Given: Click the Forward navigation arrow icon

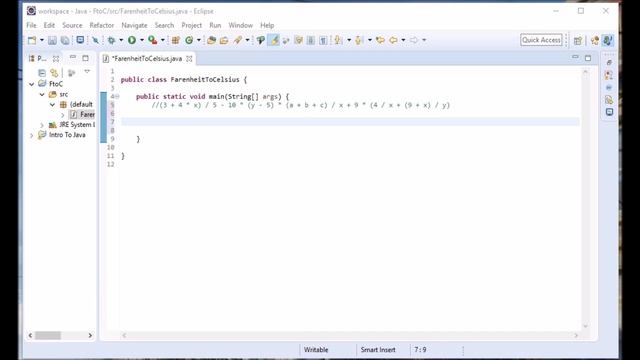Looking at the screenshot, I should (x=414, y=40).
